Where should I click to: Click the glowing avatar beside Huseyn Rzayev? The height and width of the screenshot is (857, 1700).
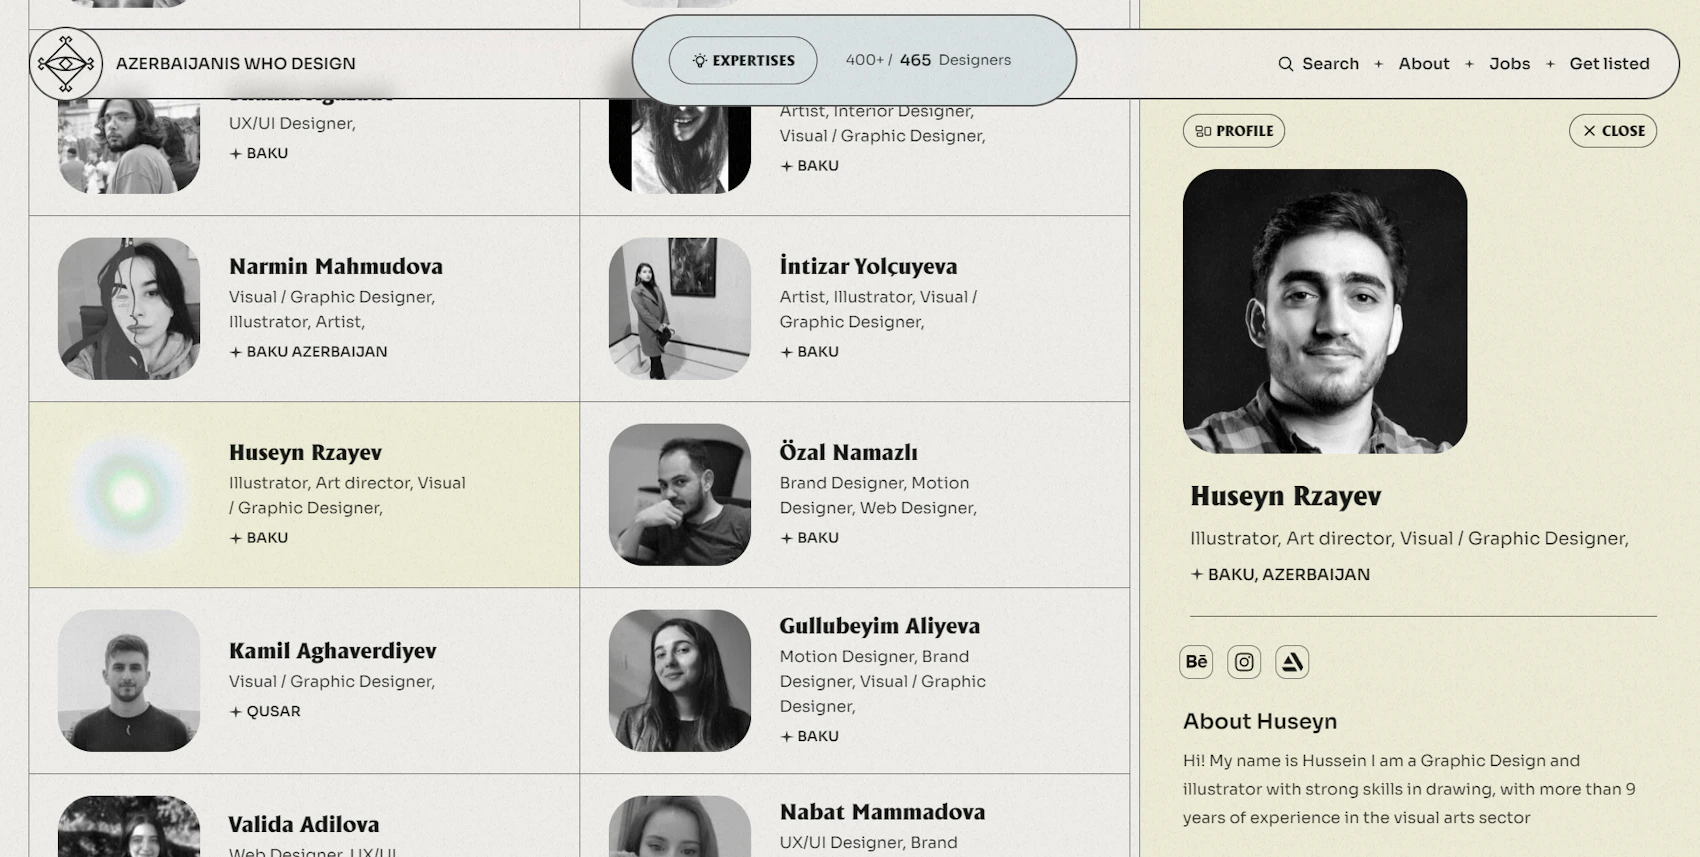129,495
